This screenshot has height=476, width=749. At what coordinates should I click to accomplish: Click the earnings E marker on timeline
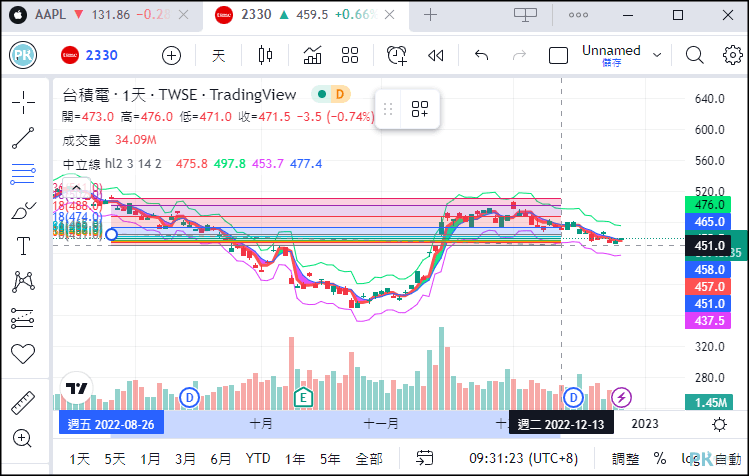tap(303, 397)
